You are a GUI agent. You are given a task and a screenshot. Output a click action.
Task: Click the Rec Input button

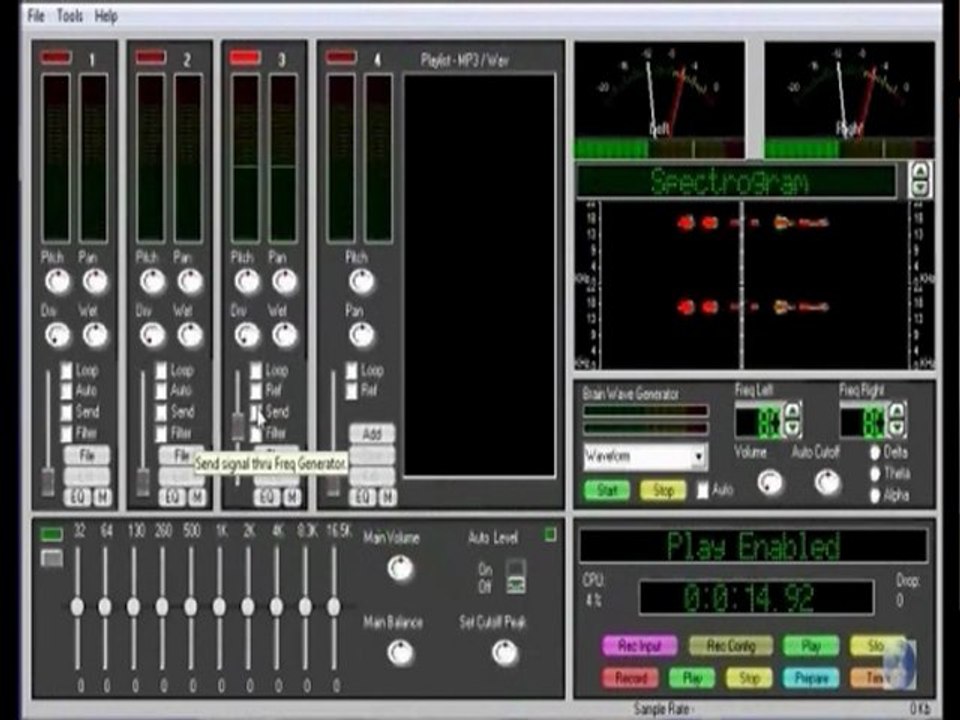(x=640, y=646)
